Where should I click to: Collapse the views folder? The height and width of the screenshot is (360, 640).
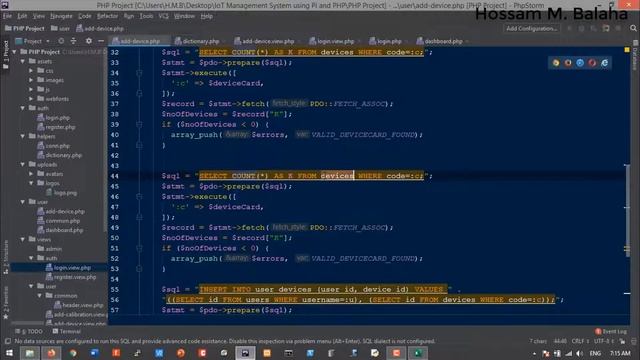coord(23,239)
